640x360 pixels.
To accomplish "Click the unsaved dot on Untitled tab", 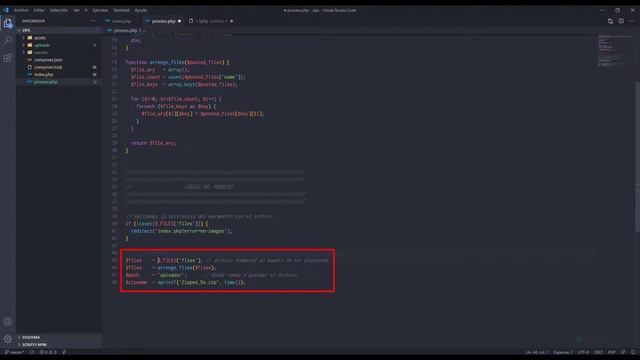I will coord(231,21).
